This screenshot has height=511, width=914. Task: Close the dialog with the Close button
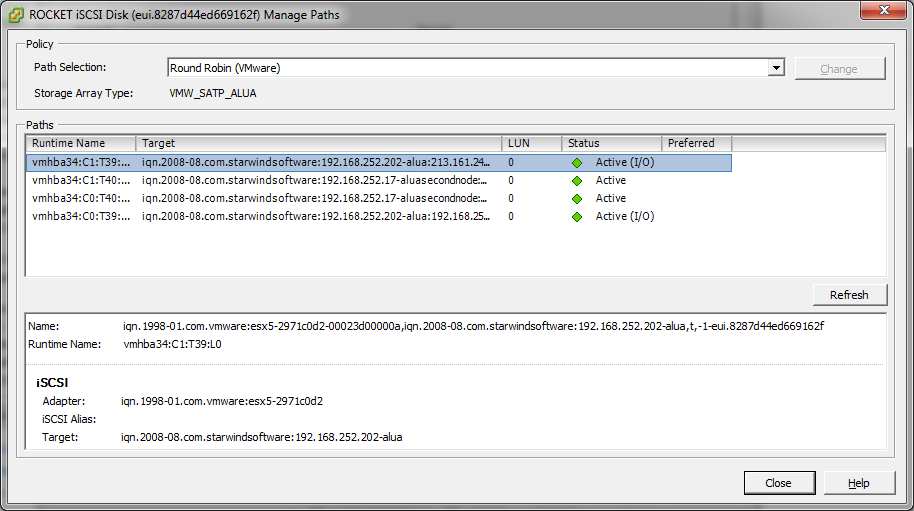click(x=779, y=483)
